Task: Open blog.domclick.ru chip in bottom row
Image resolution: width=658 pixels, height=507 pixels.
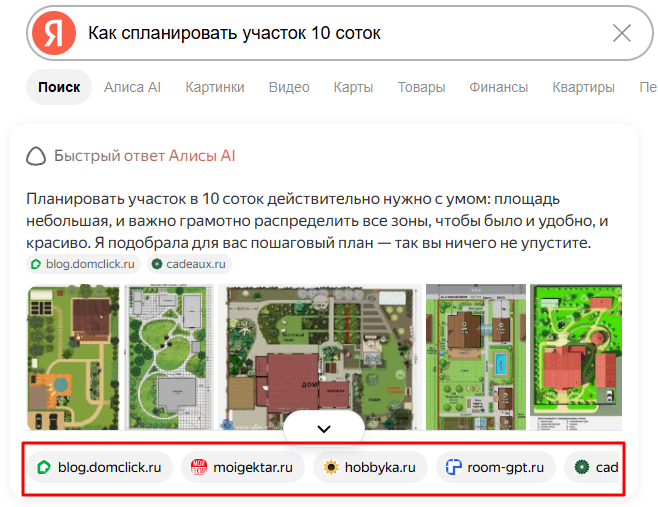Action: pyautogui.click(x=100, y=467)
